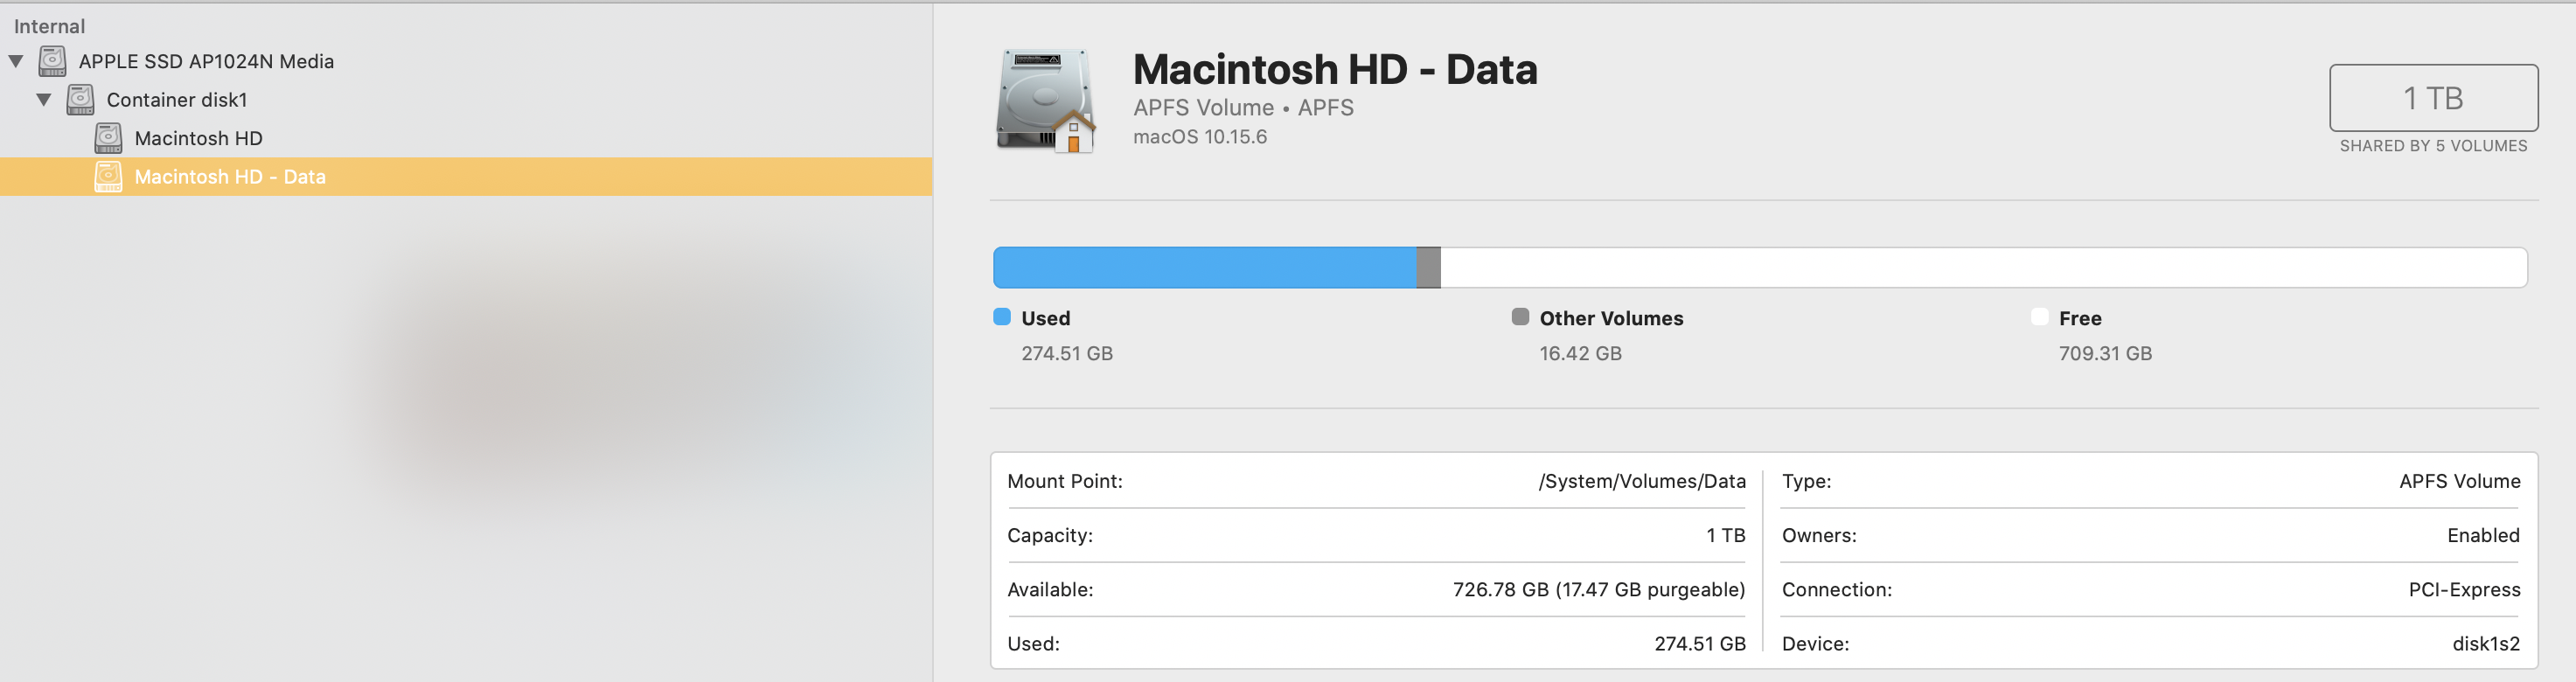Click the Macintosh HD - Data sidebar icon

coord(108,177)
